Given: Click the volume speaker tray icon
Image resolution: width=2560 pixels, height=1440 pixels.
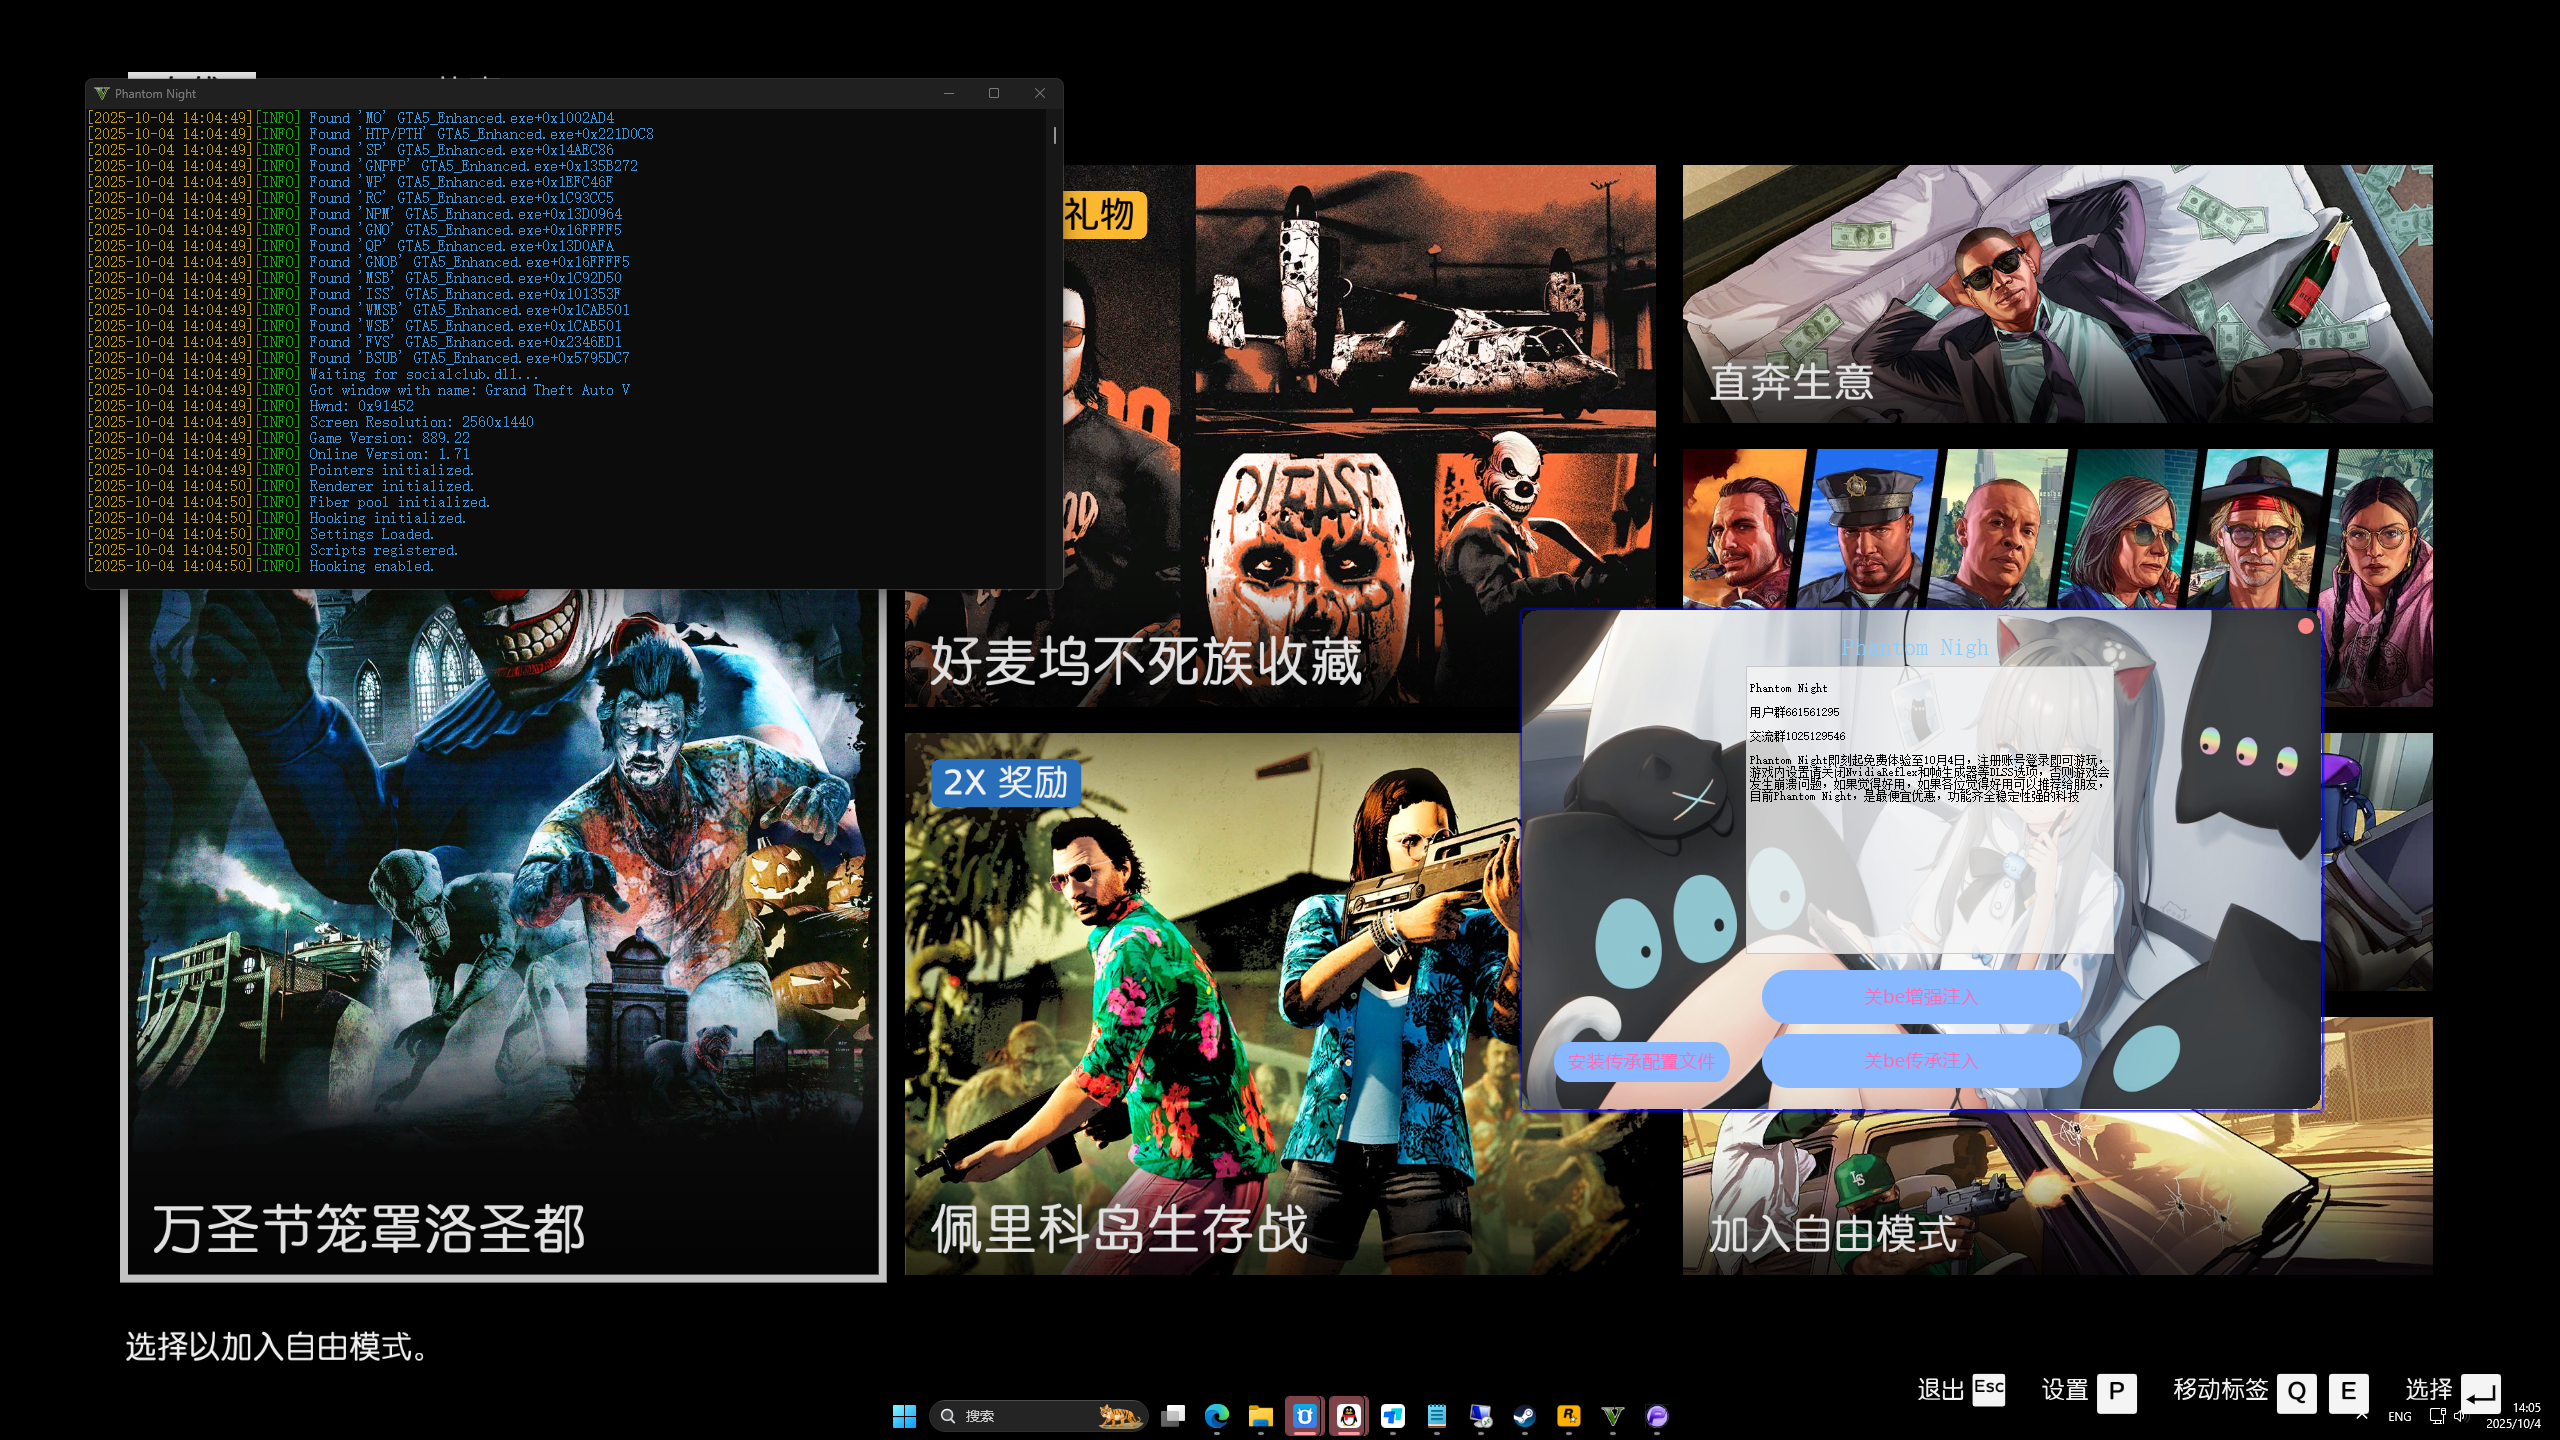Looking at the screenshot, I should coord(2460,1416).
